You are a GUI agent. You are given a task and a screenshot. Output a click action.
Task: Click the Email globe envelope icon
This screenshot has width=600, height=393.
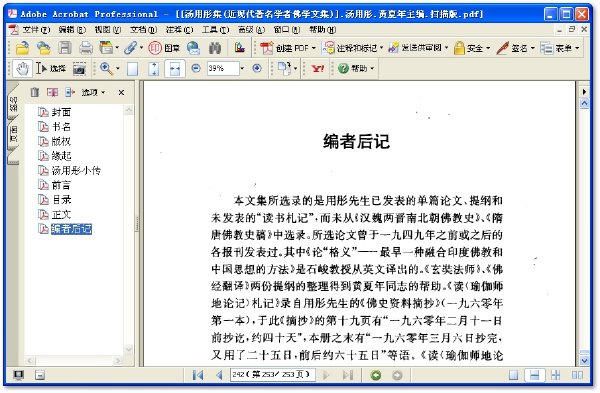(x=194, y=48)
